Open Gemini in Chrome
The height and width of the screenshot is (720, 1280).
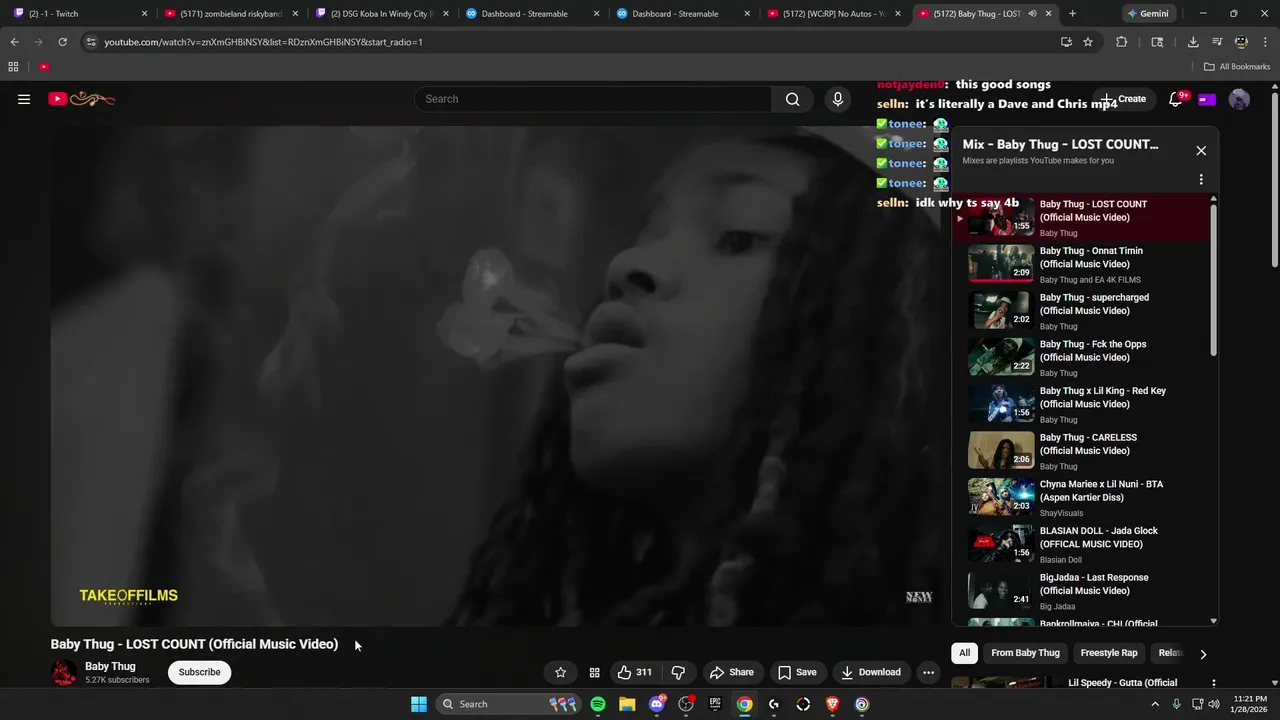1147,14
